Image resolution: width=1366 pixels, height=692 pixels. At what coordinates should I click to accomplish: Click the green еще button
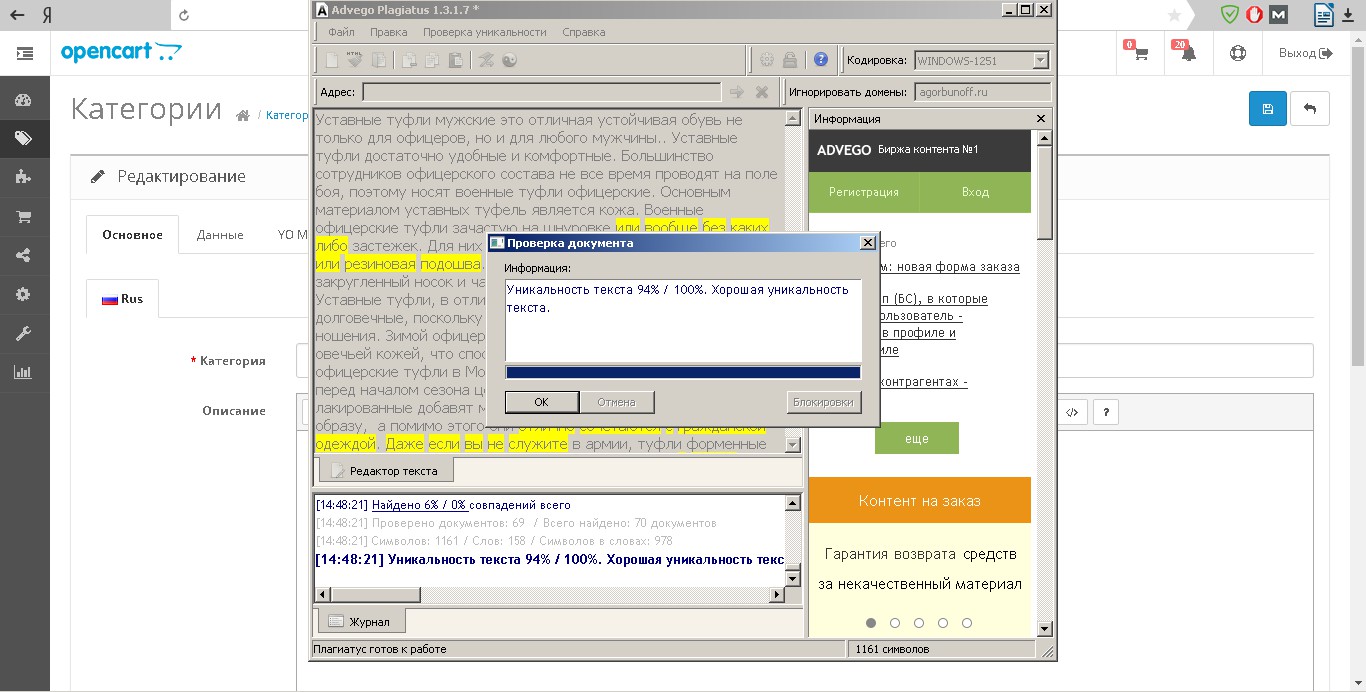(x=917, y=438)
